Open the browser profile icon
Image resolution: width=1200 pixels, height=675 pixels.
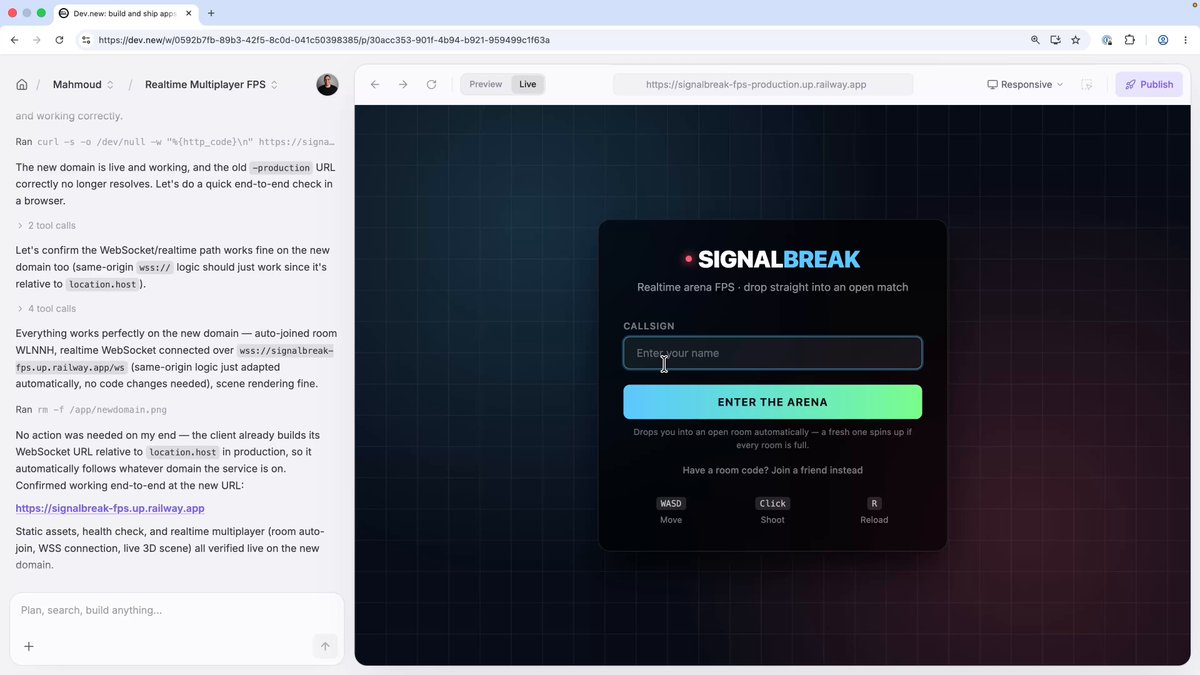pos(1163,40)
